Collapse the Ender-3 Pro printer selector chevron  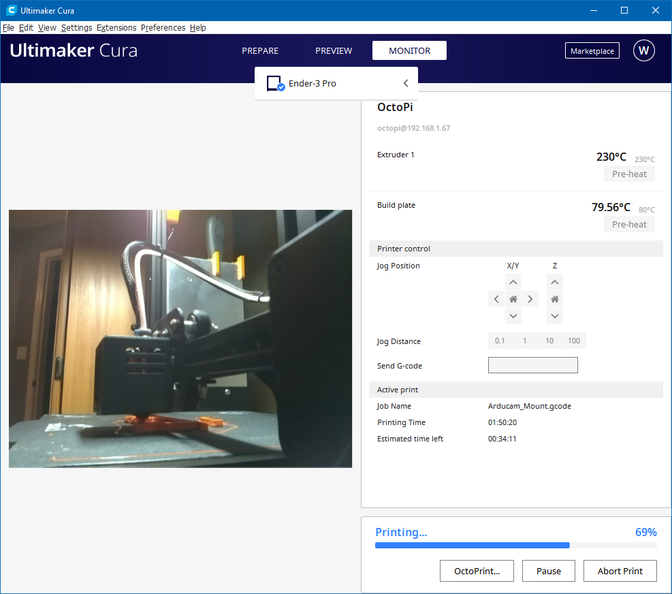click(x=405, y=83)
